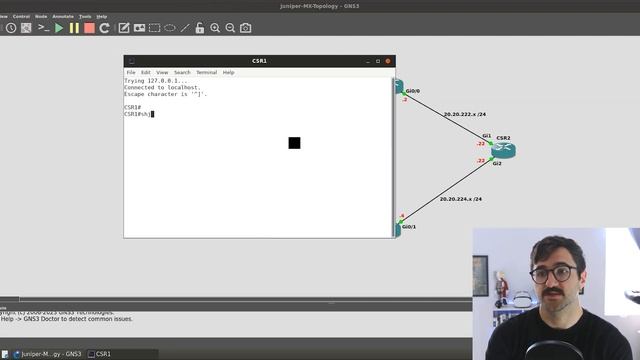Open console to all devices icon

(43, 28)
